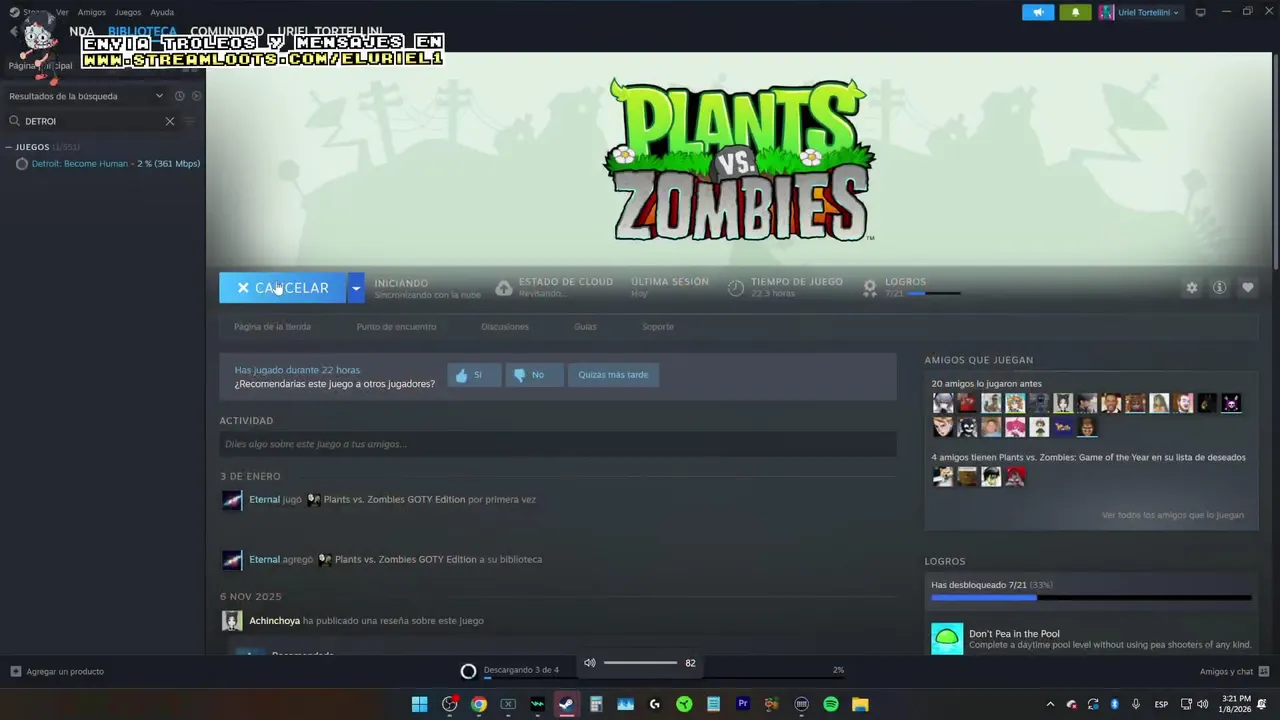Click the achievements badge icon beside LOGROS

870,288
